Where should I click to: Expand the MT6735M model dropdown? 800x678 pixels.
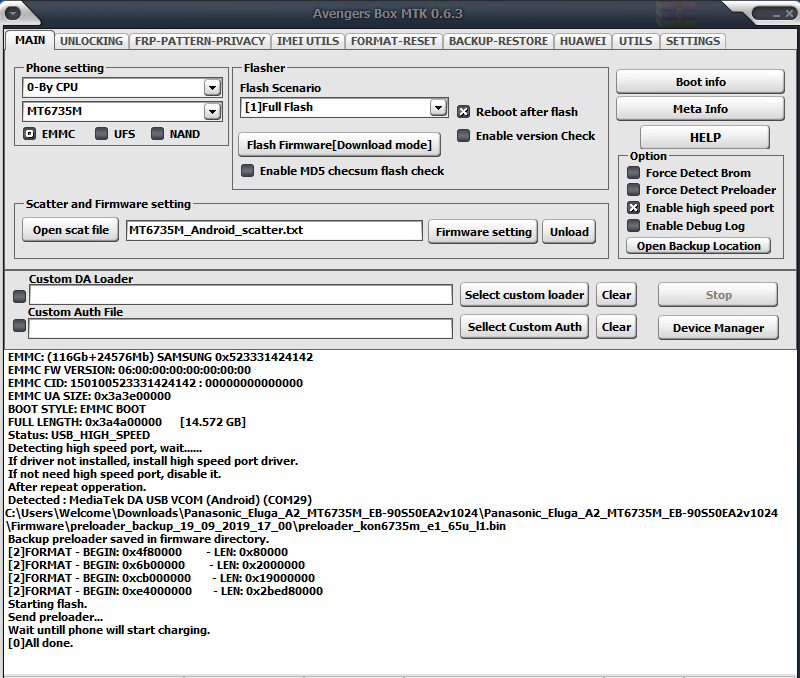(x=212, y=112)
